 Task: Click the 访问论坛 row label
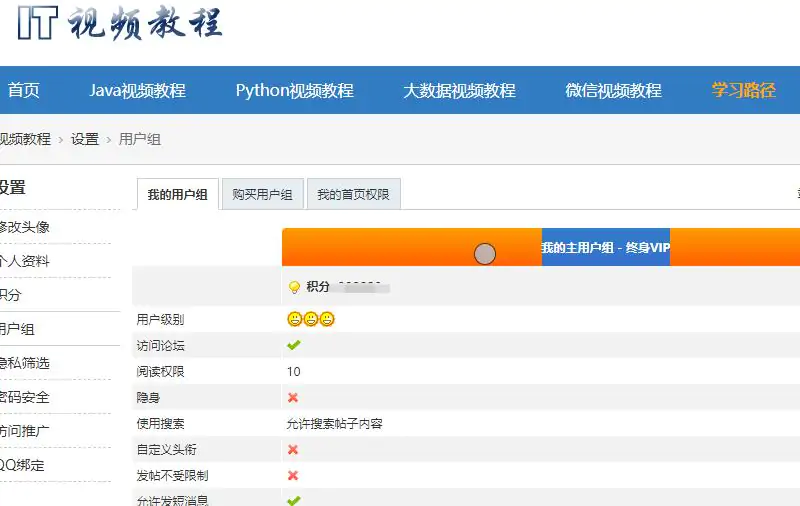pyautogui.click(x=160, y=345)
